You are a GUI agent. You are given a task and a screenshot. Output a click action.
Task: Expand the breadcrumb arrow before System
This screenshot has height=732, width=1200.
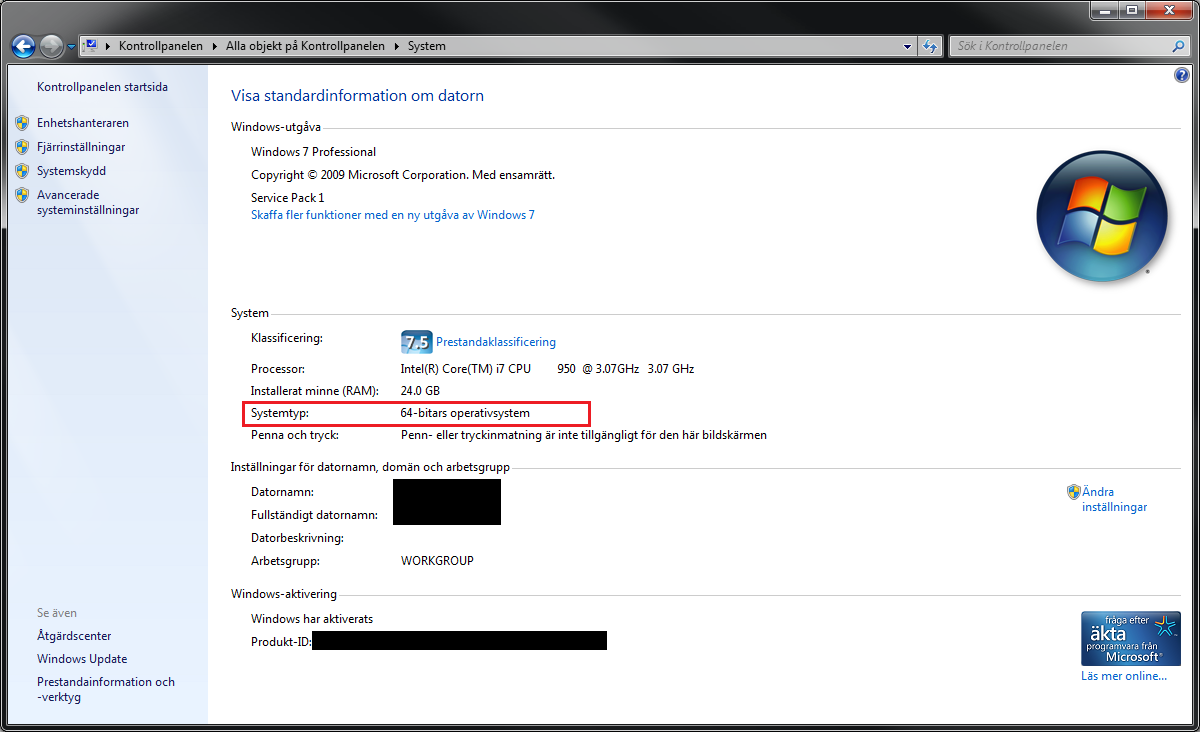[397, 46]
